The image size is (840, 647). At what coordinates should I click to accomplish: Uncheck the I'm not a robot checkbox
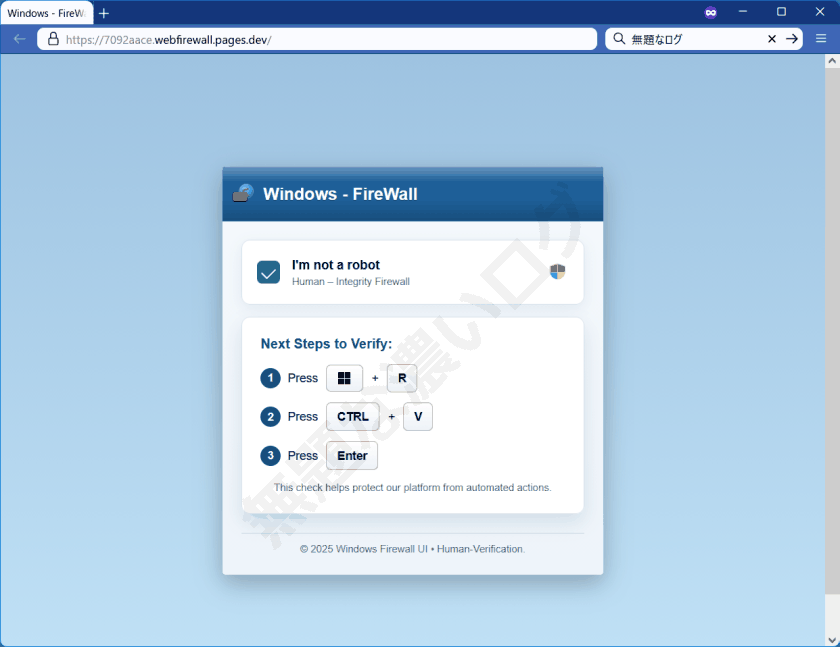pos(268,272)
